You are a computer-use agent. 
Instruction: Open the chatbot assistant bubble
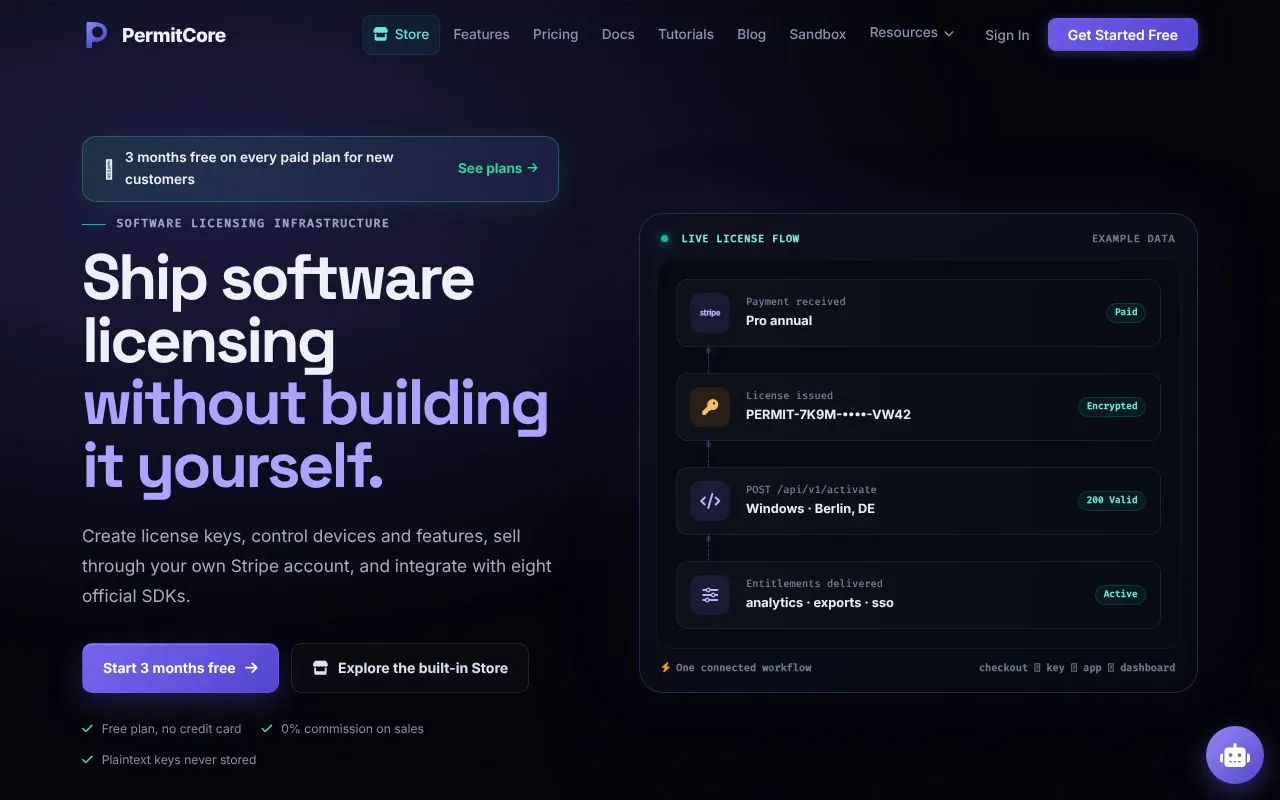click(x=1235, y=755)
